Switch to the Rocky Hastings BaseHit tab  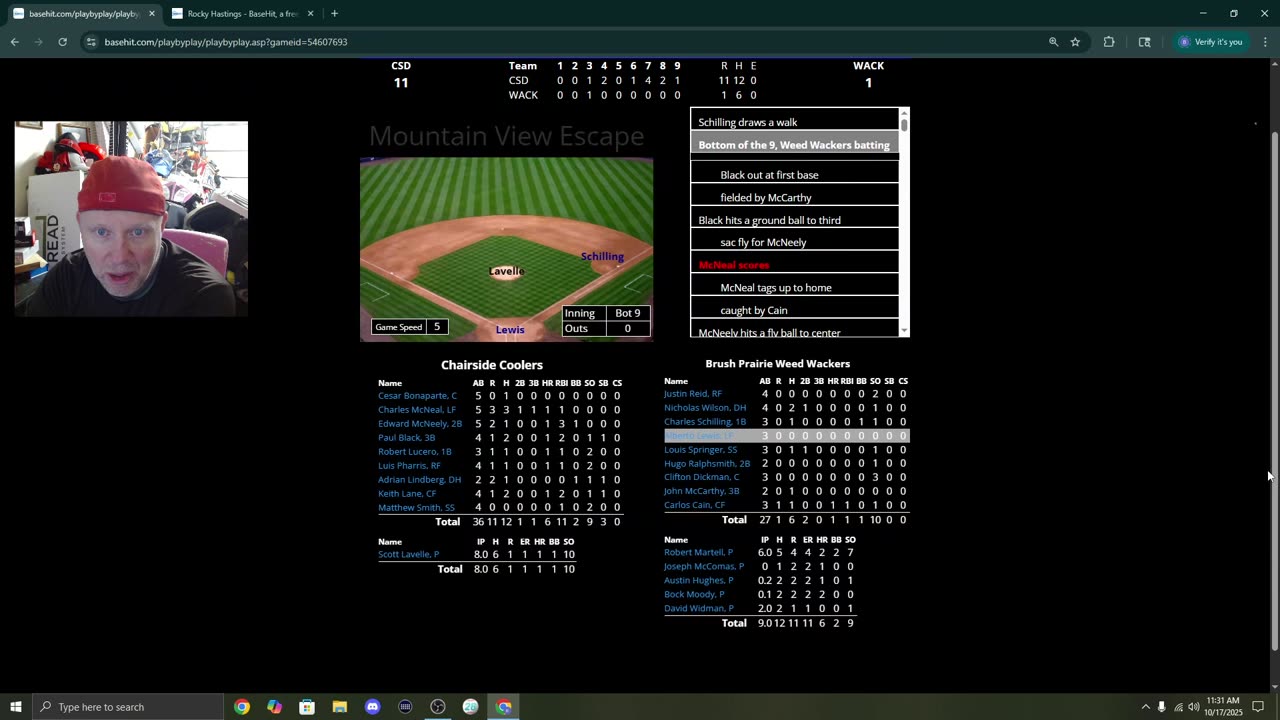[242, 14]
